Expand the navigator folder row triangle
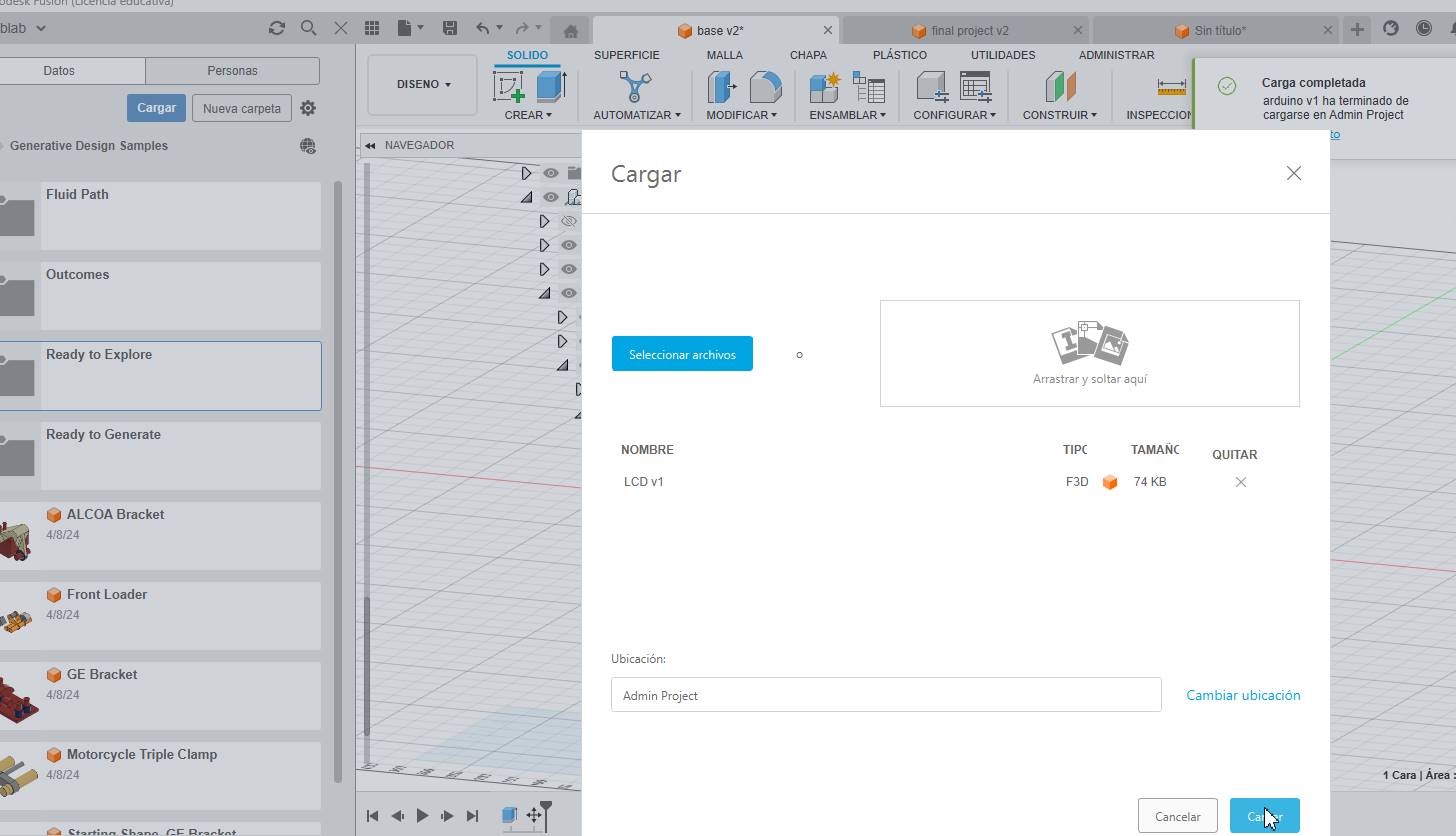The image size is (1456, 836). (x=526, y=173)
